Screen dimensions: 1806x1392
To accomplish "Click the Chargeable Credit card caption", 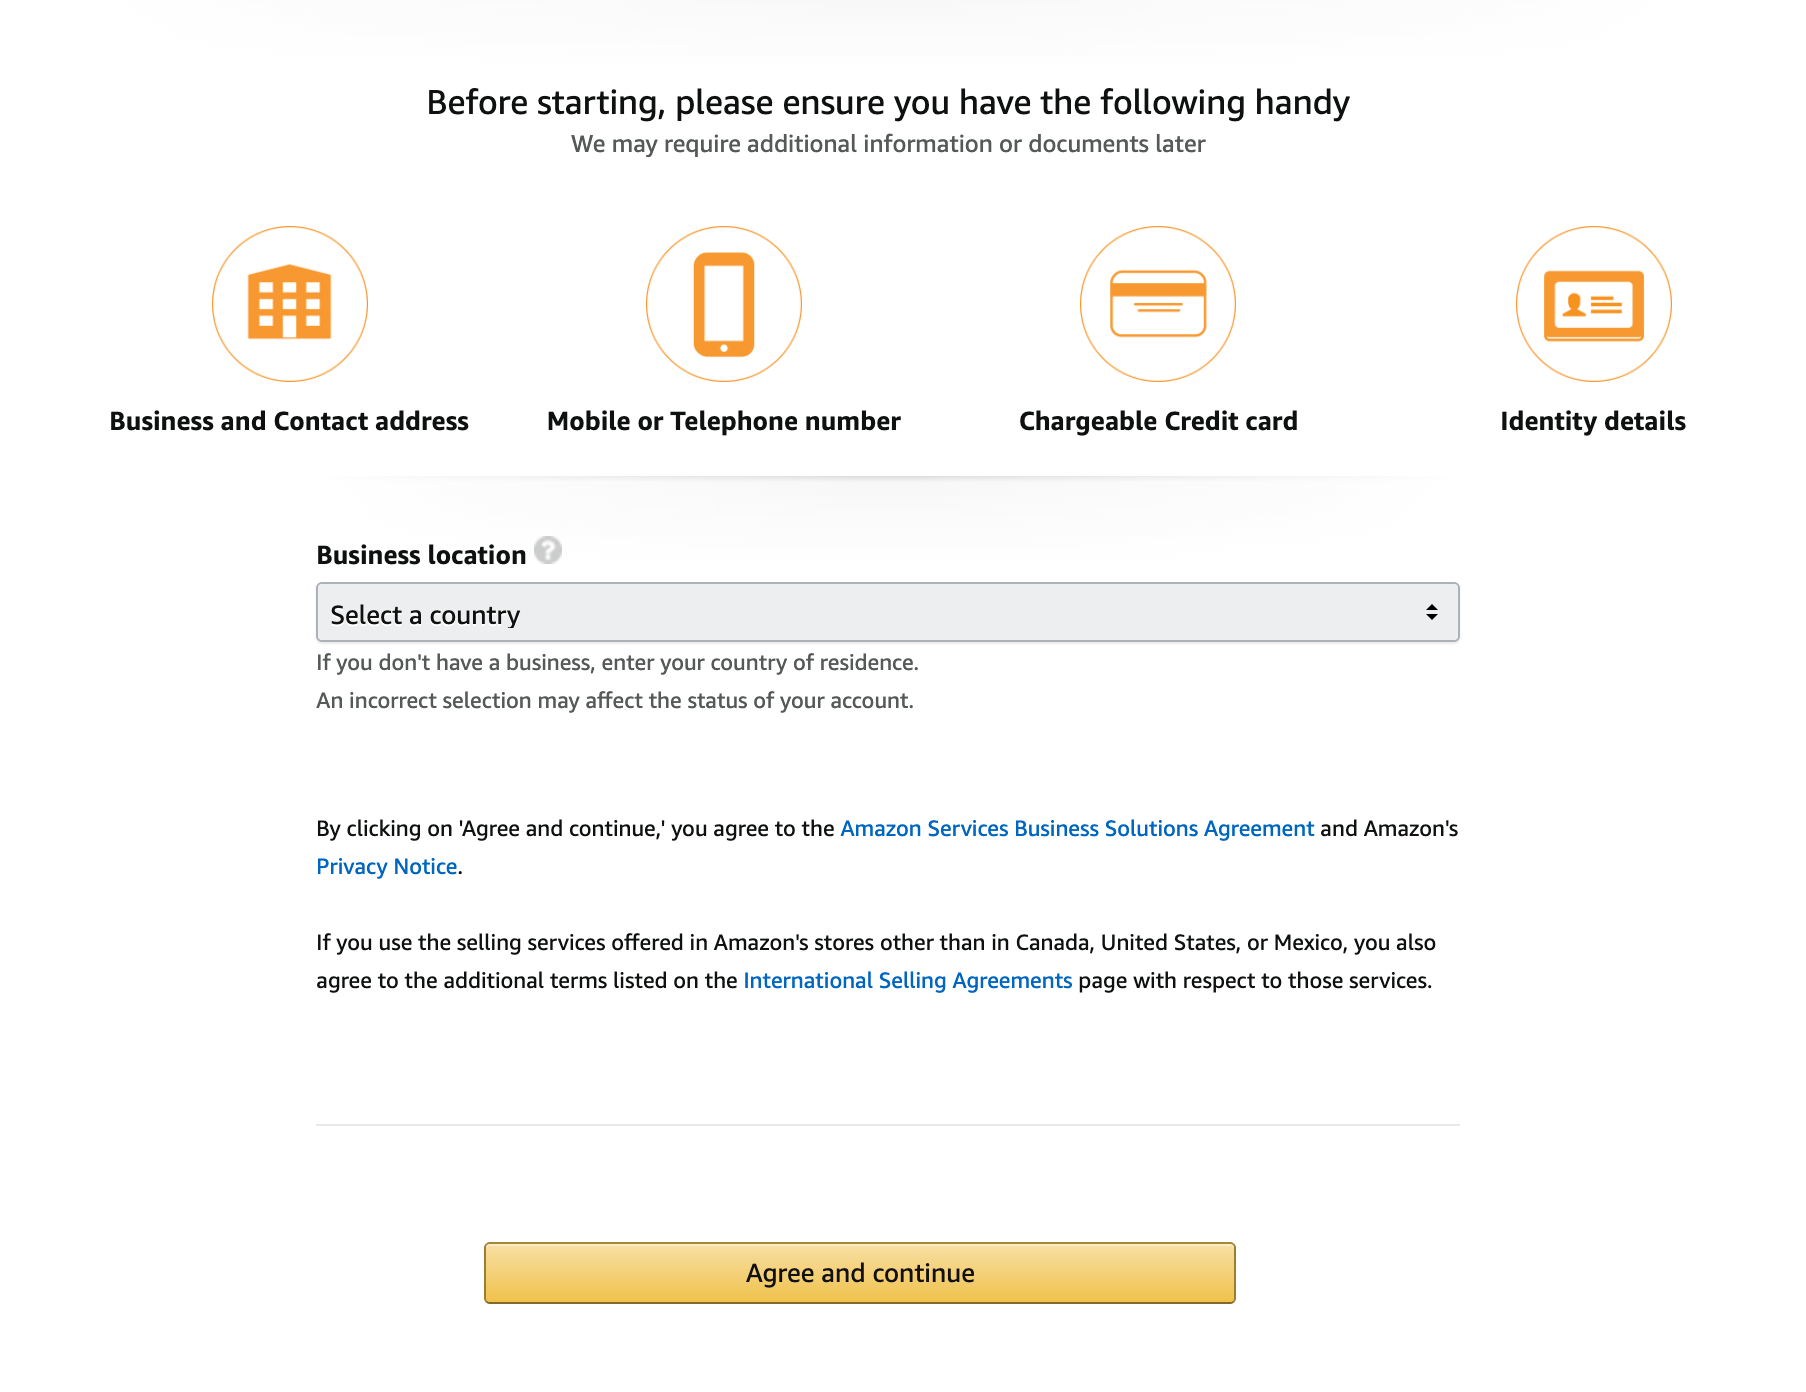I will [x=1157, y=421].
